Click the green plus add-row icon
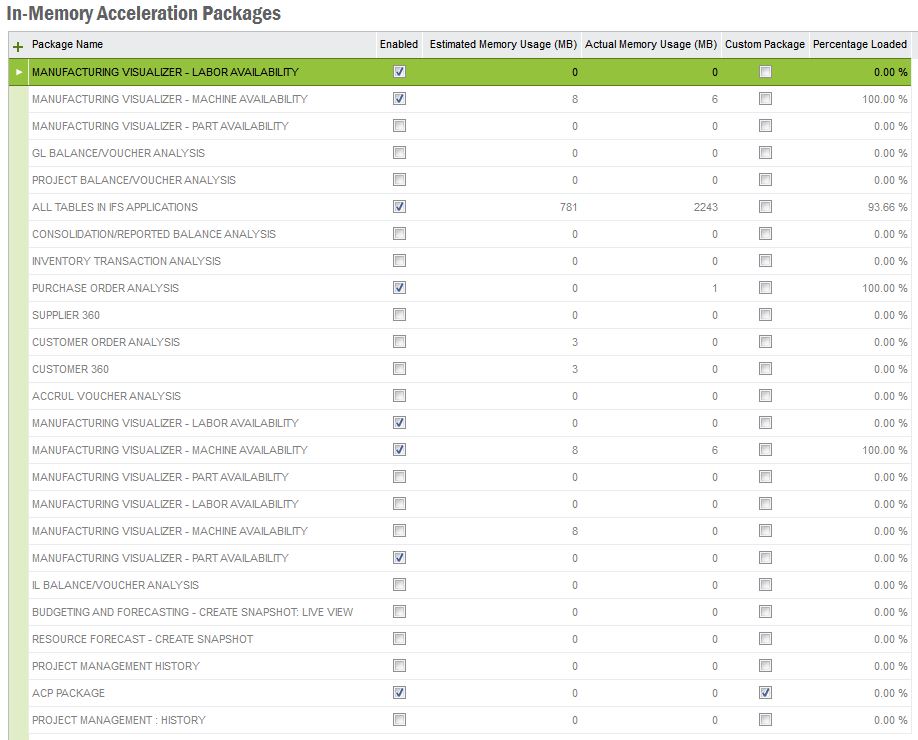Viewport: 918px width, 740px height. (18, 46)
